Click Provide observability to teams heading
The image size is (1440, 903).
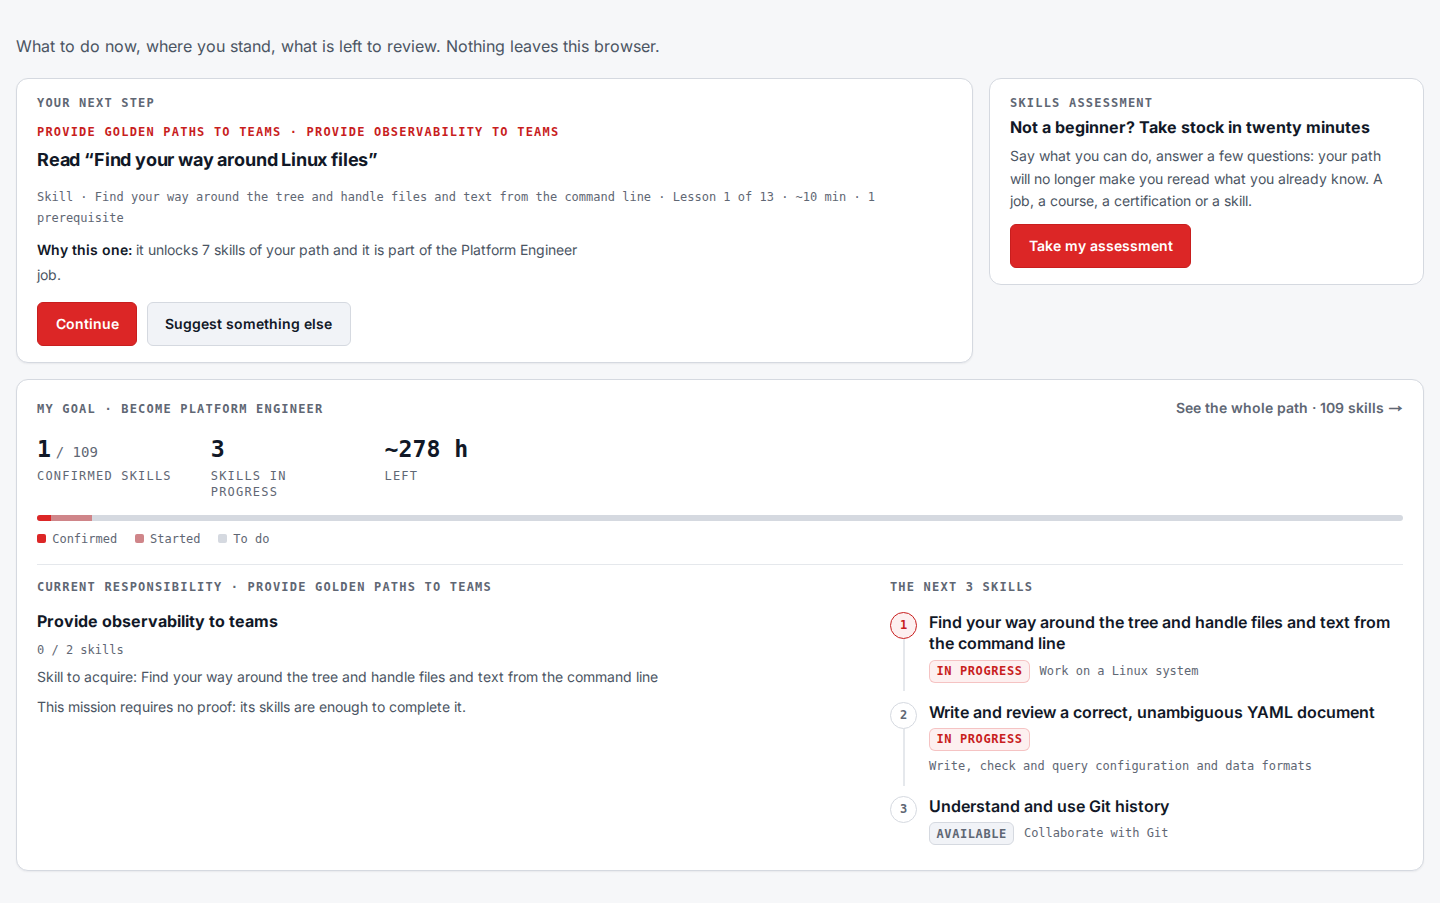coord(157,621)
